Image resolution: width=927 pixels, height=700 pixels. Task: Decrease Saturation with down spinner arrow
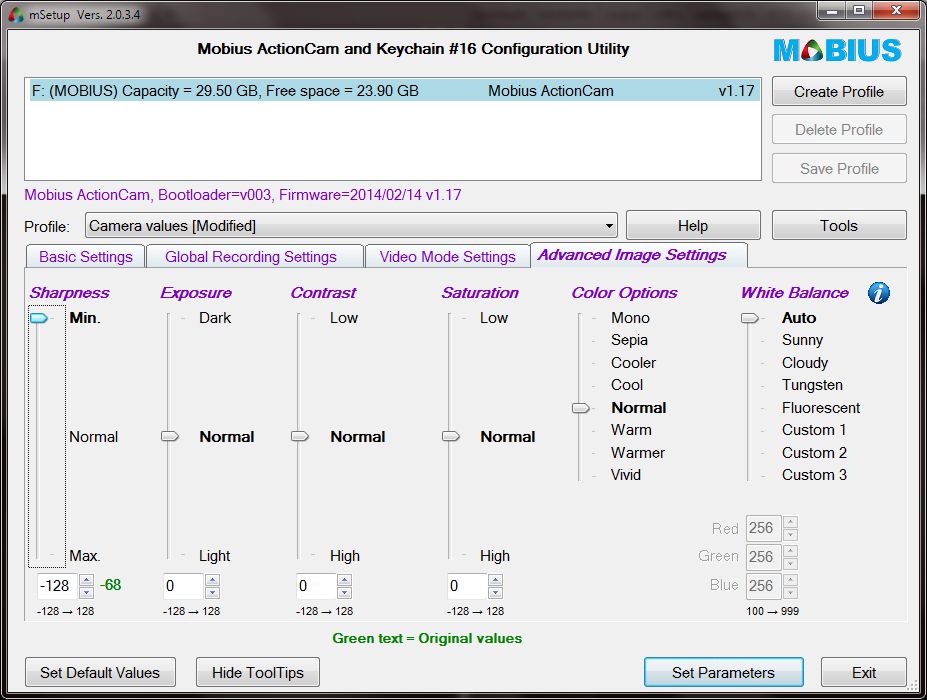(496, 592)
